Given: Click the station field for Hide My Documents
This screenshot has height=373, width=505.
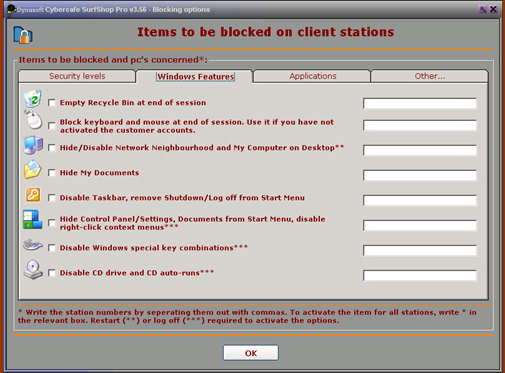Looking at the screenshot, I should (420, 175).
